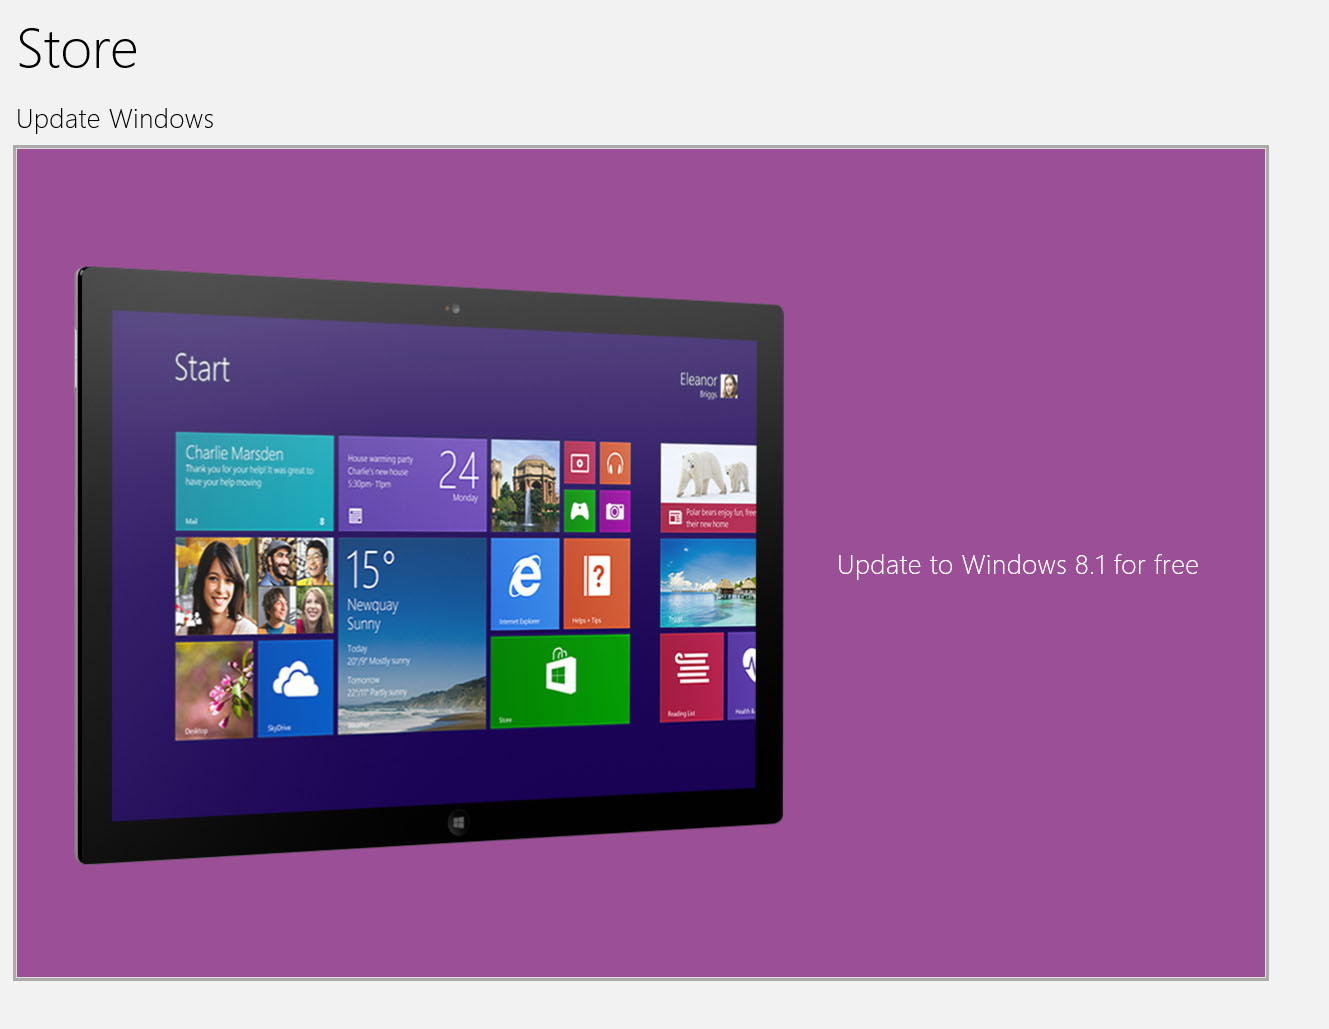Screen dimensions: 1329x1029
Task: Click the red Video tile
Action: point(579,463)
